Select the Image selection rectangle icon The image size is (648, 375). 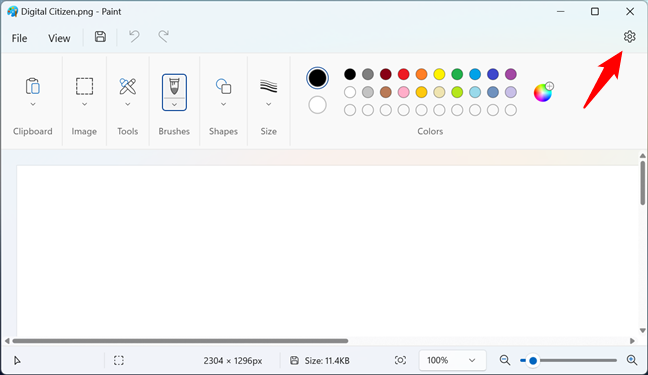(84, 86)
